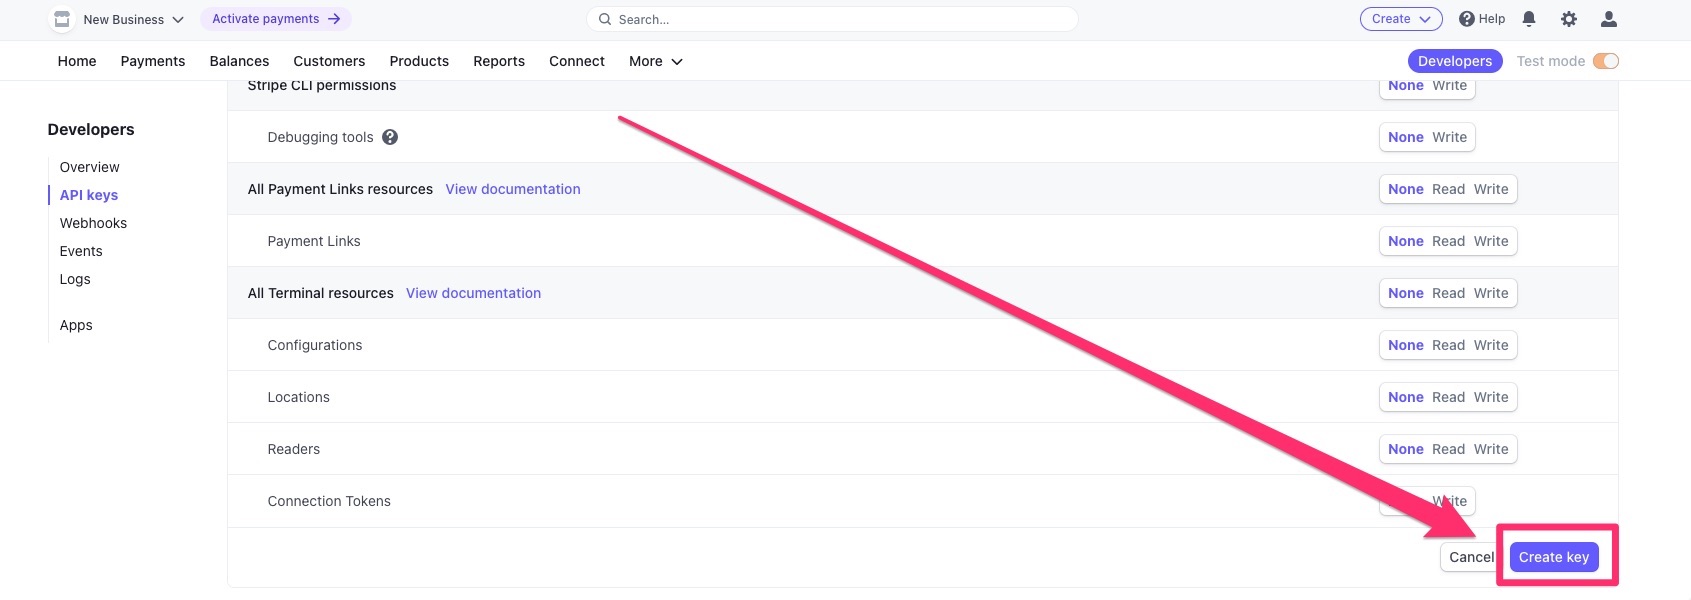
Task: Set Debugging tools permission to None
Action: 1405,137
